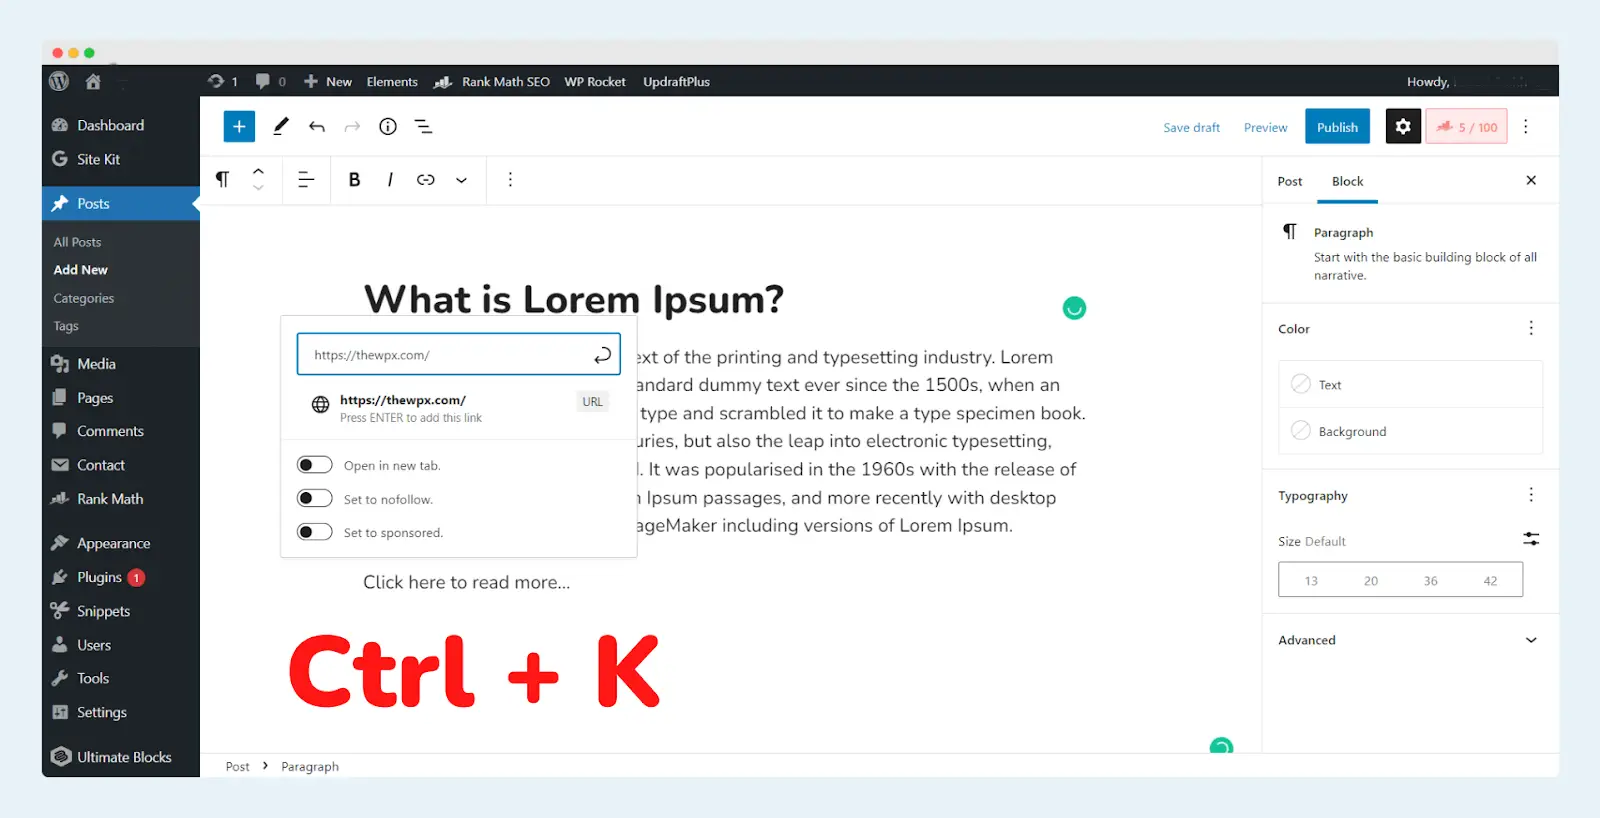The height and width of the screenshot is (818, 1600).
Task: Open the site home icon
Action: tap(93, 81)
